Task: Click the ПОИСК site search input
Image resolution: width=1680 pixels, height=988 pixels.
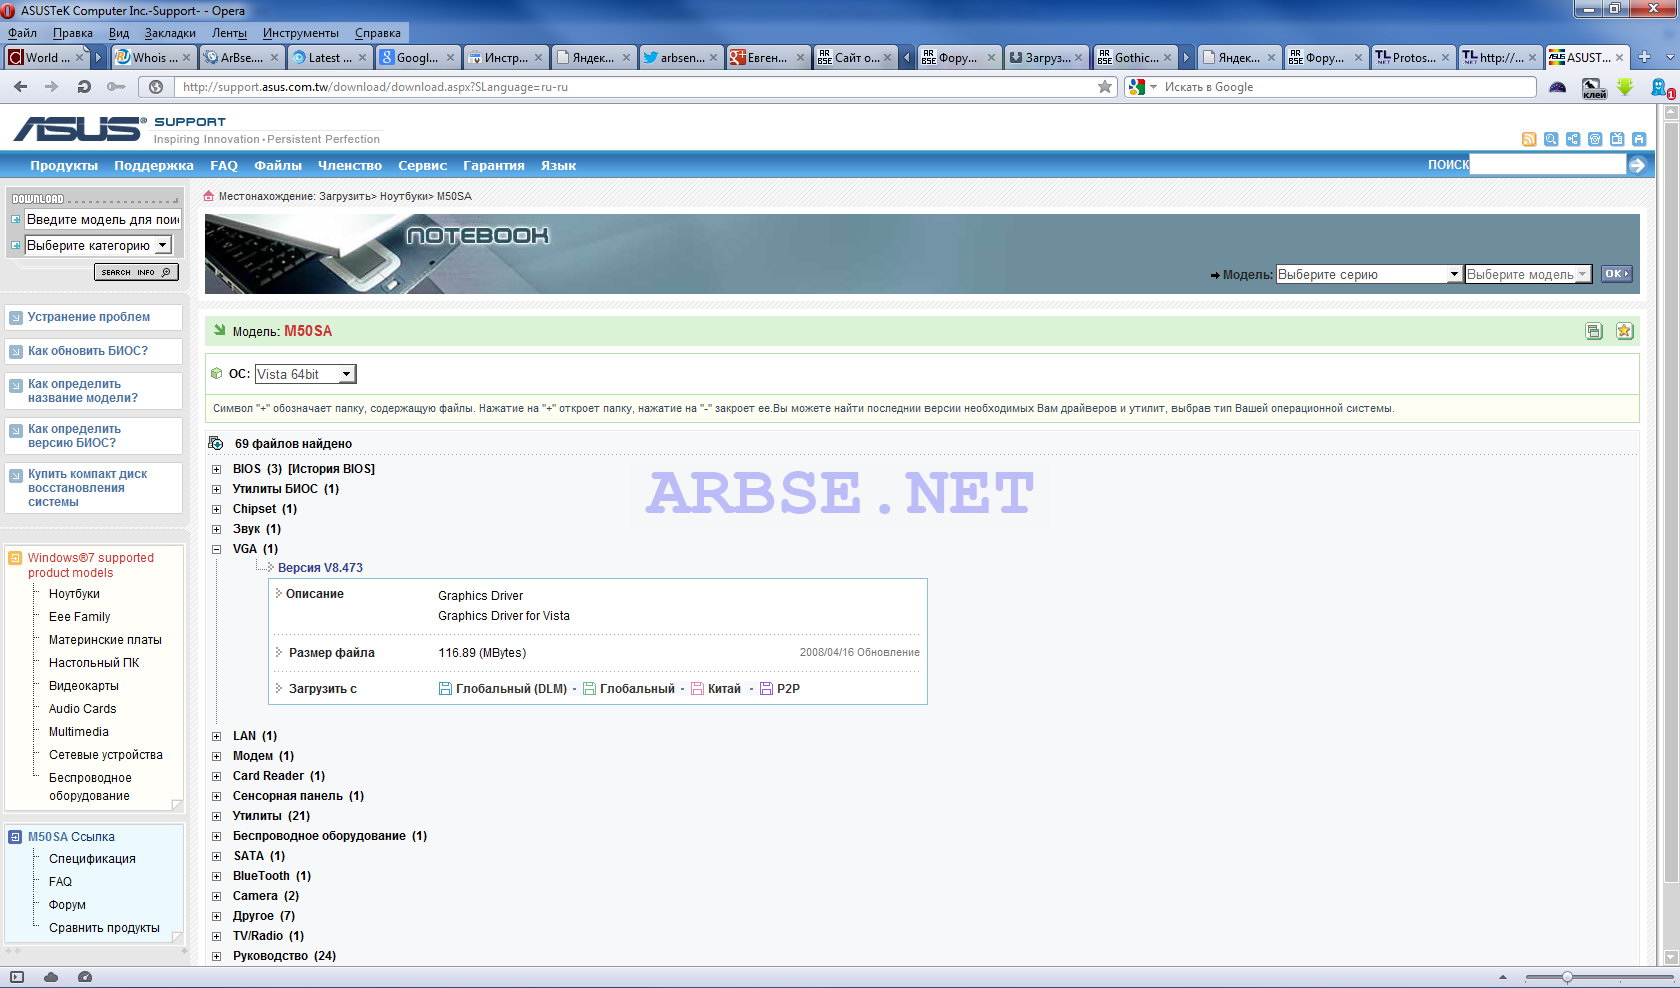Action: click(1548, 165)
